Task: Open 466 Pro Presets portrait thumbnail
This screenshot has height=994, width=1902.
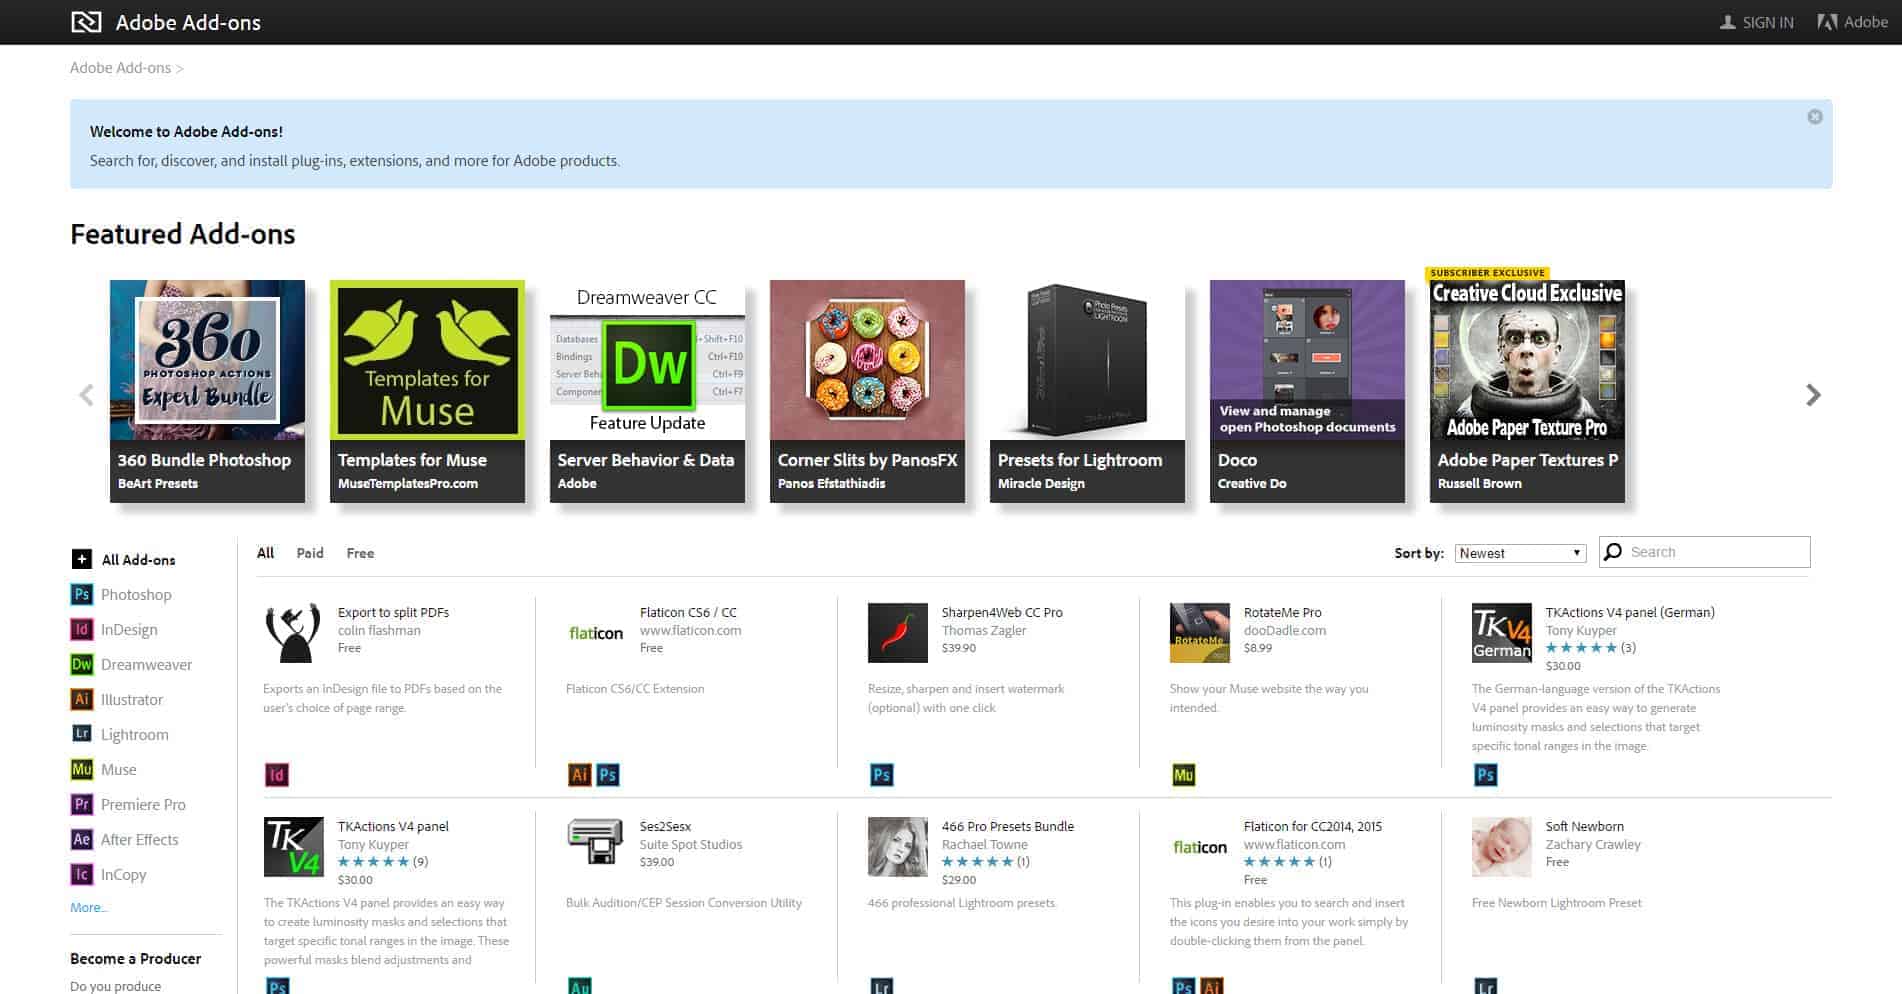Action: point(898,846)
